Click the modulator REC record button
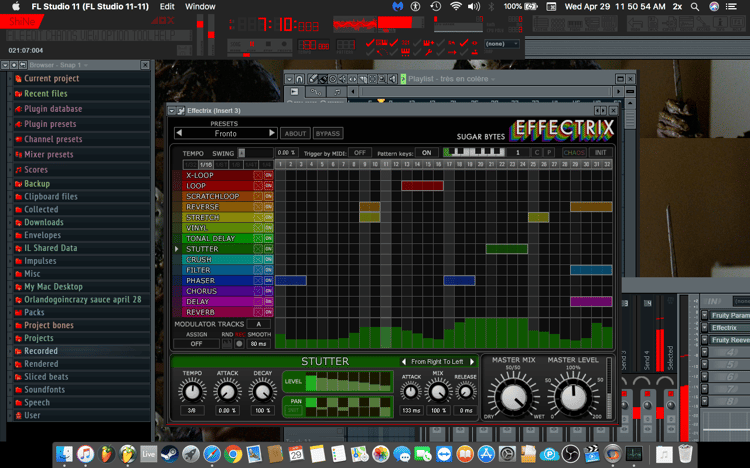This screenshot has width=750, height=468. pyautogui.click(x=240, y=344)
